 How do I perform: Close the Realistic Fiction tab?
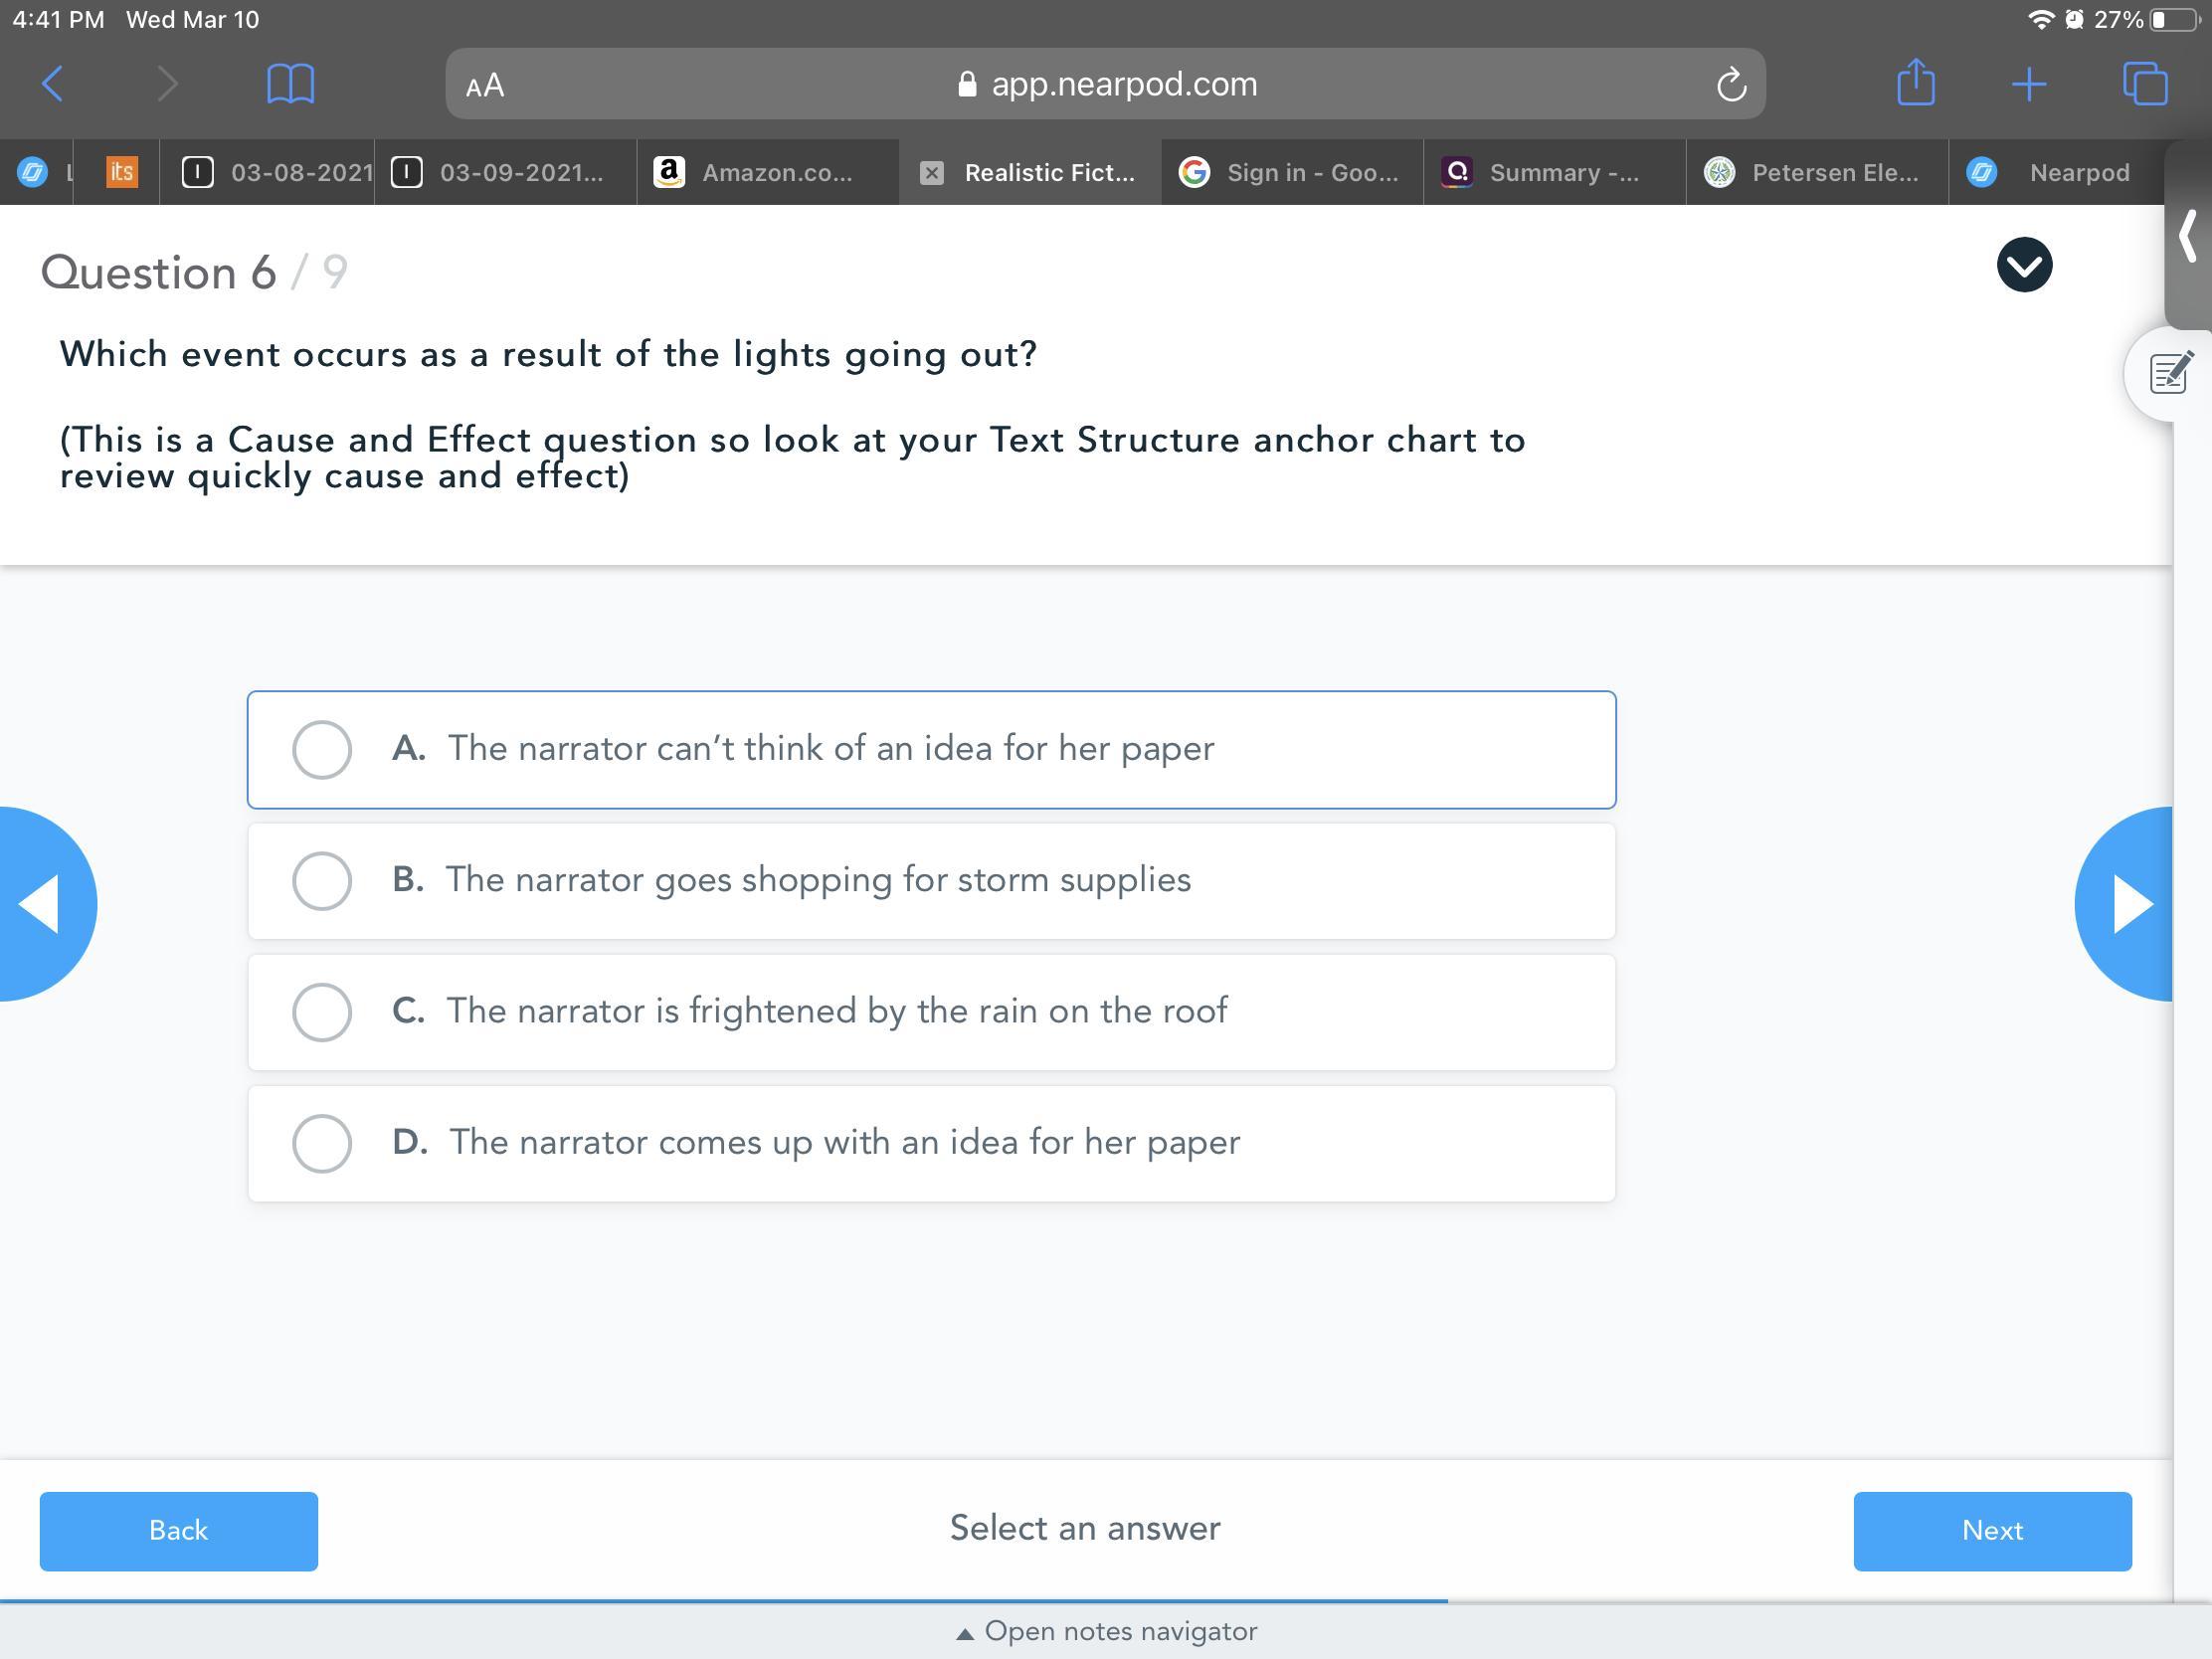pyautogui.click(x=931, y=173)
